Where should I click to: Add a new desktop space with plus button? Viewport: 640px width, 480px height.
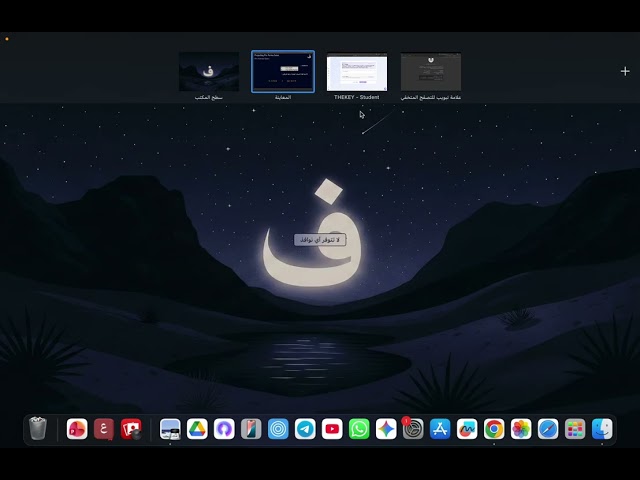(625, 71)
